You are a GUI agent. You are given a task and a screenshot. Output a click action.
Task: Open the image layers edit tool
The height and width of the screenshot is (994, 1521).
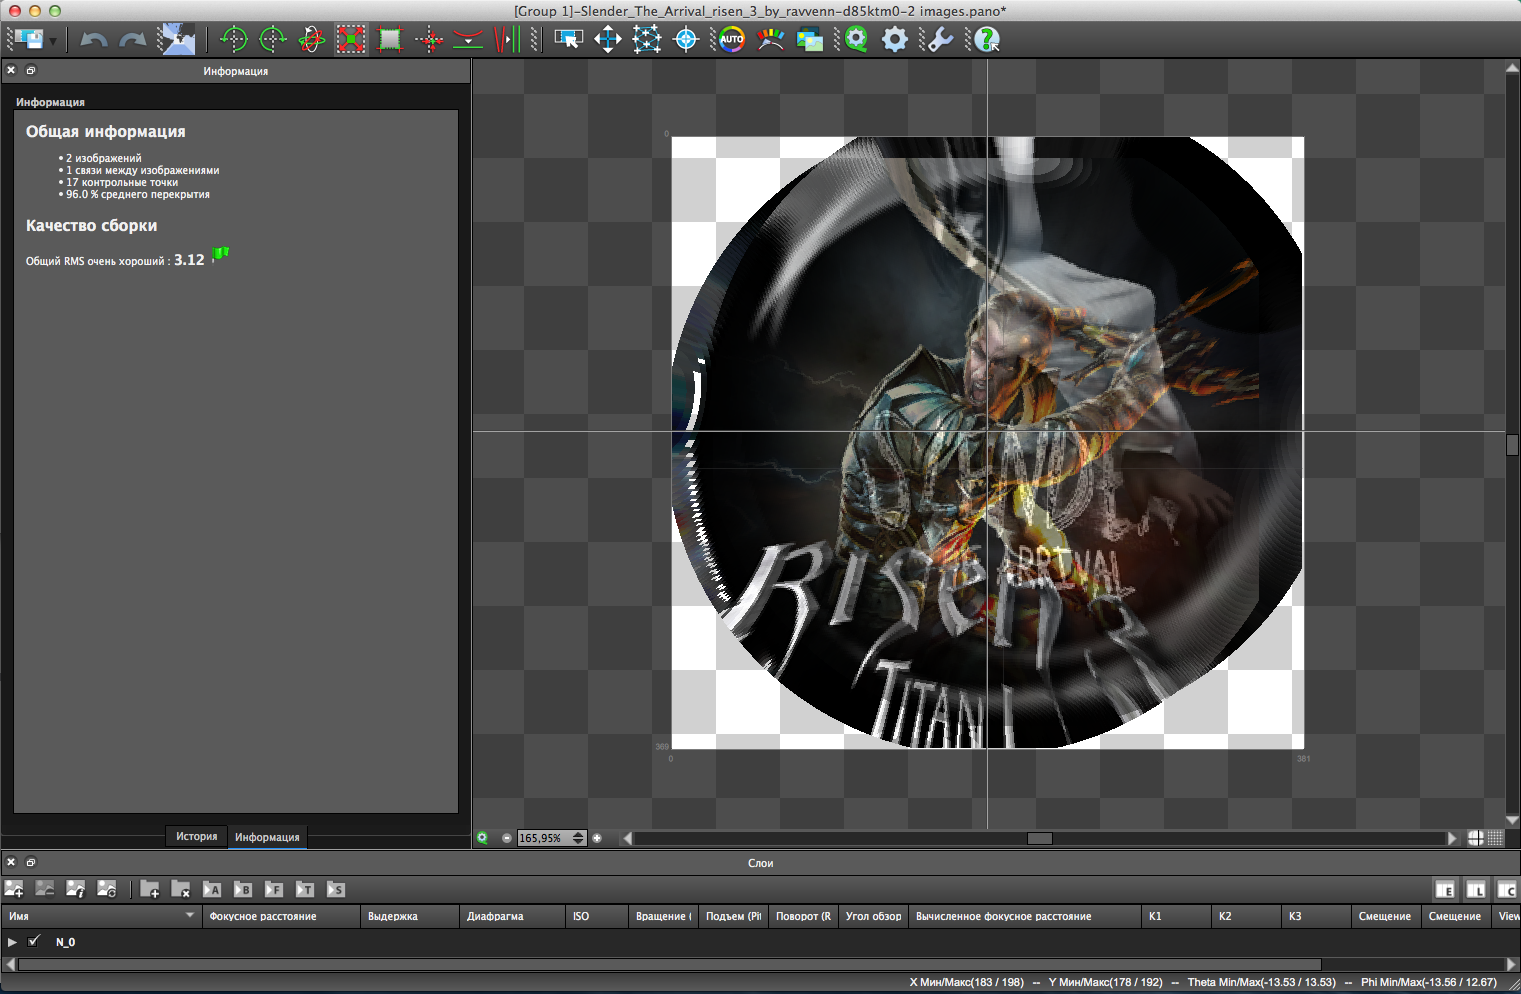810,39
